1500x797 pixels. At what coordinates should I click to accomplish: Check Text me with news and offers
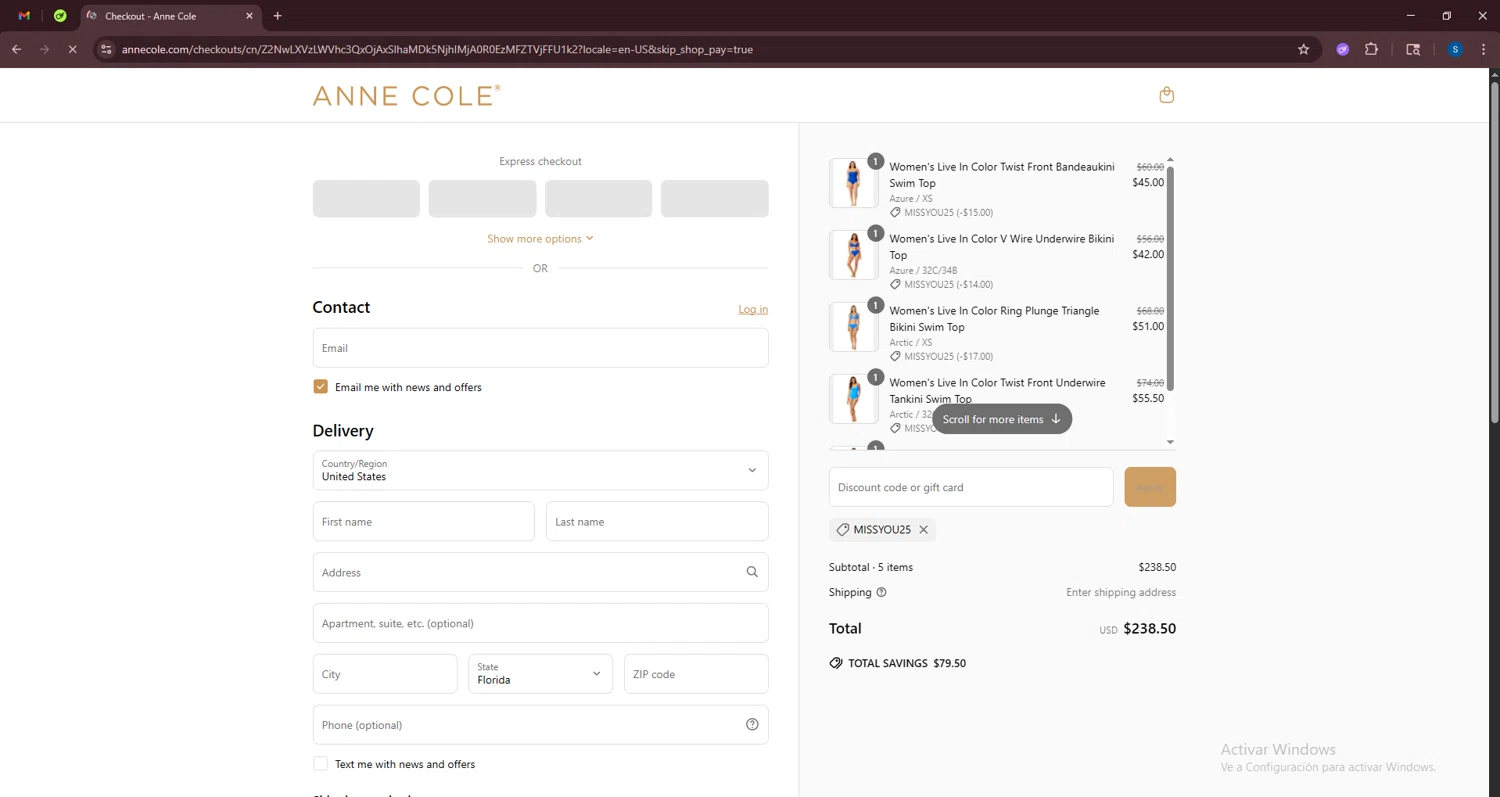[320, 763]
